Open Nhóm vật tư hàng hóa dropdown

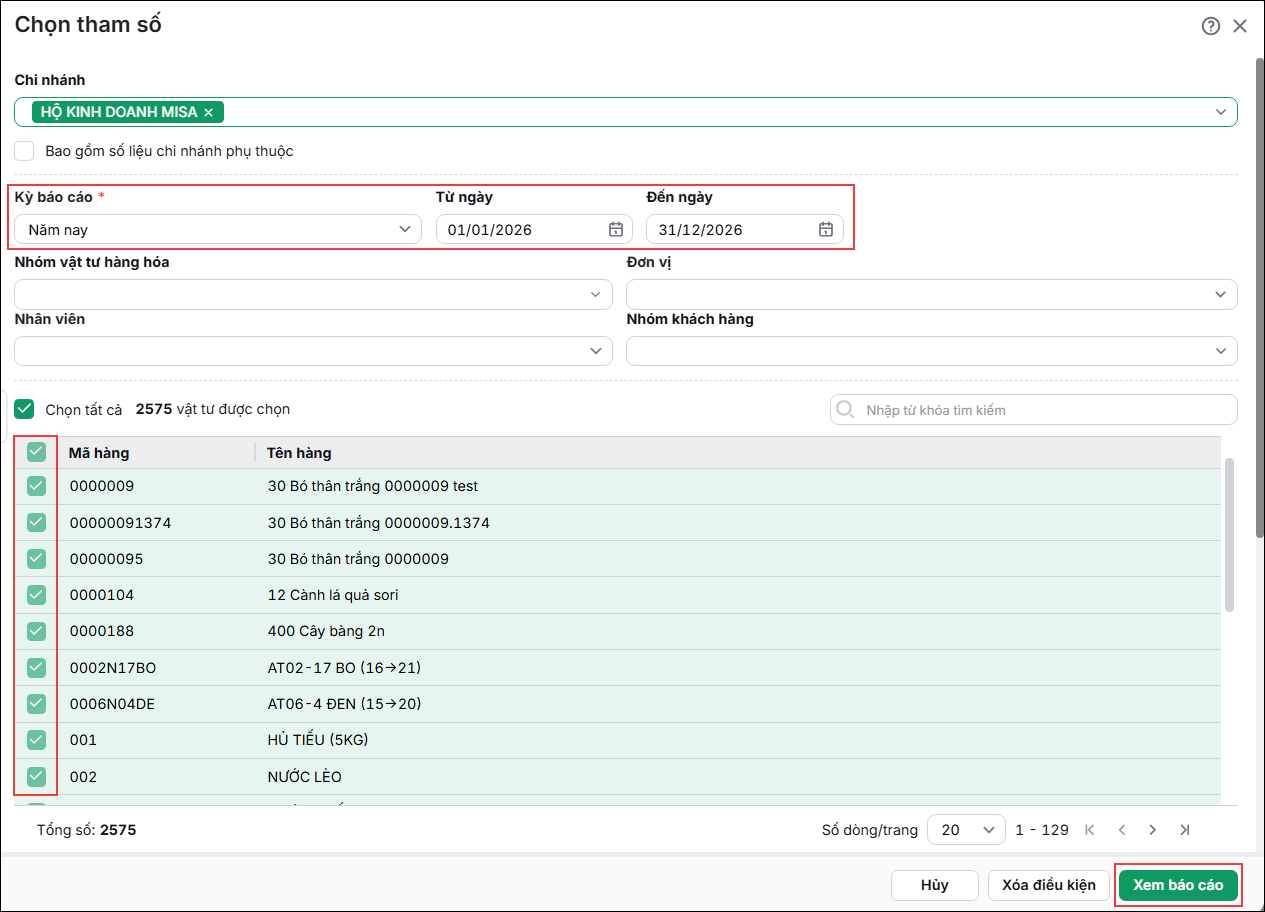(x=313, y=294)
